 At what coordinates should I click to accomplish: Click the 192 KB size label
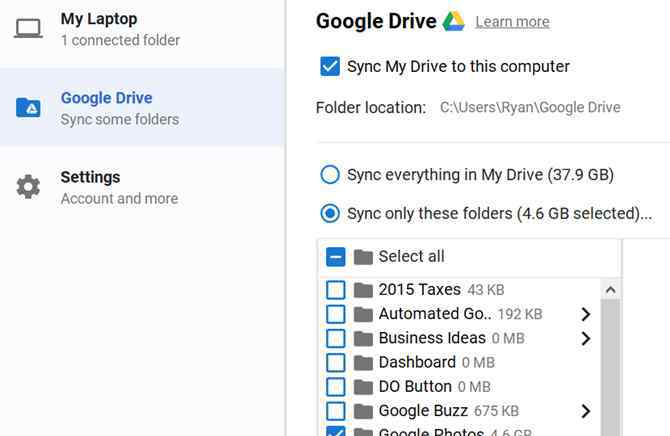click(x=520, y=315)
